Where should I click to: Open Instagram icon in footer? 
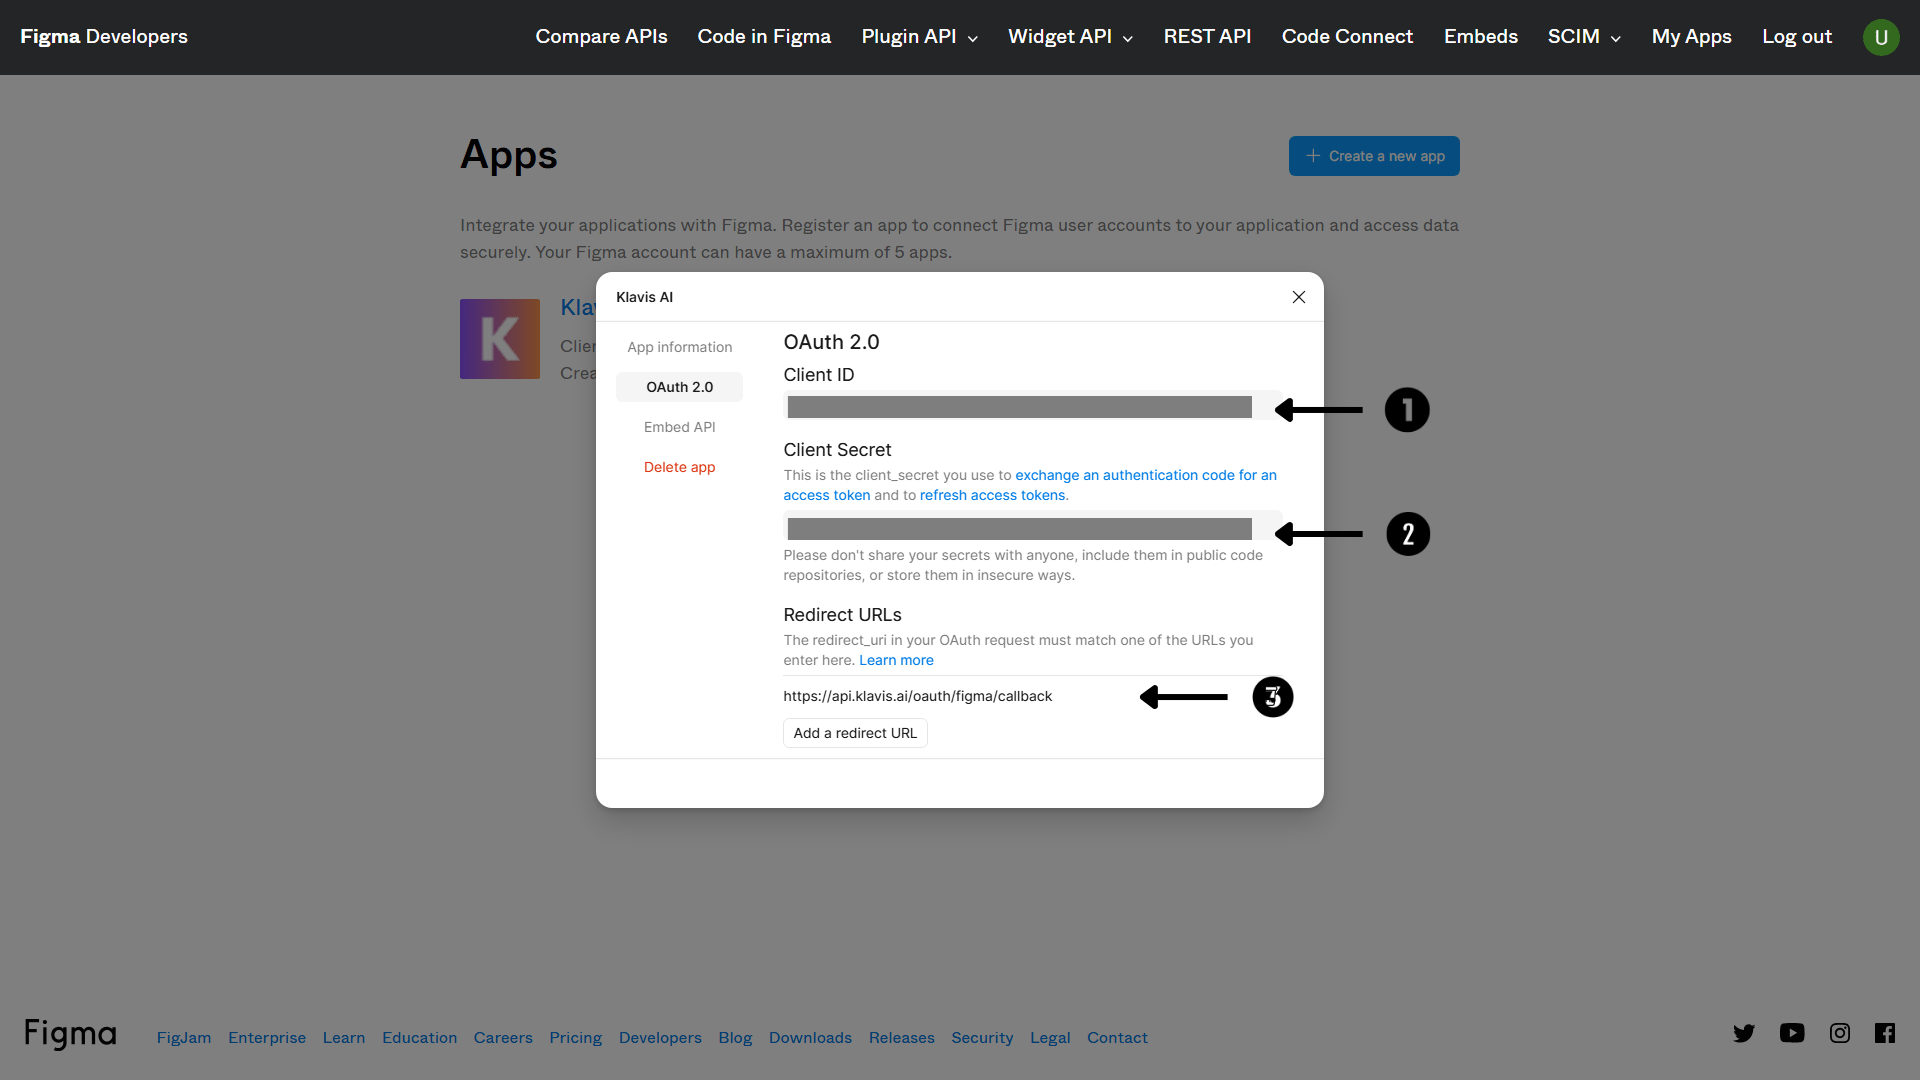coord(1840,1033)
